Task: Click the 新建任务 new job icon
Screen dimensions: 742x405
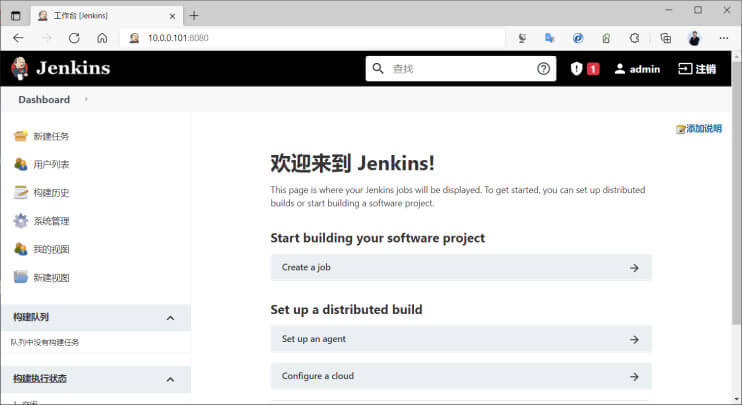Action: coord(20,136)
